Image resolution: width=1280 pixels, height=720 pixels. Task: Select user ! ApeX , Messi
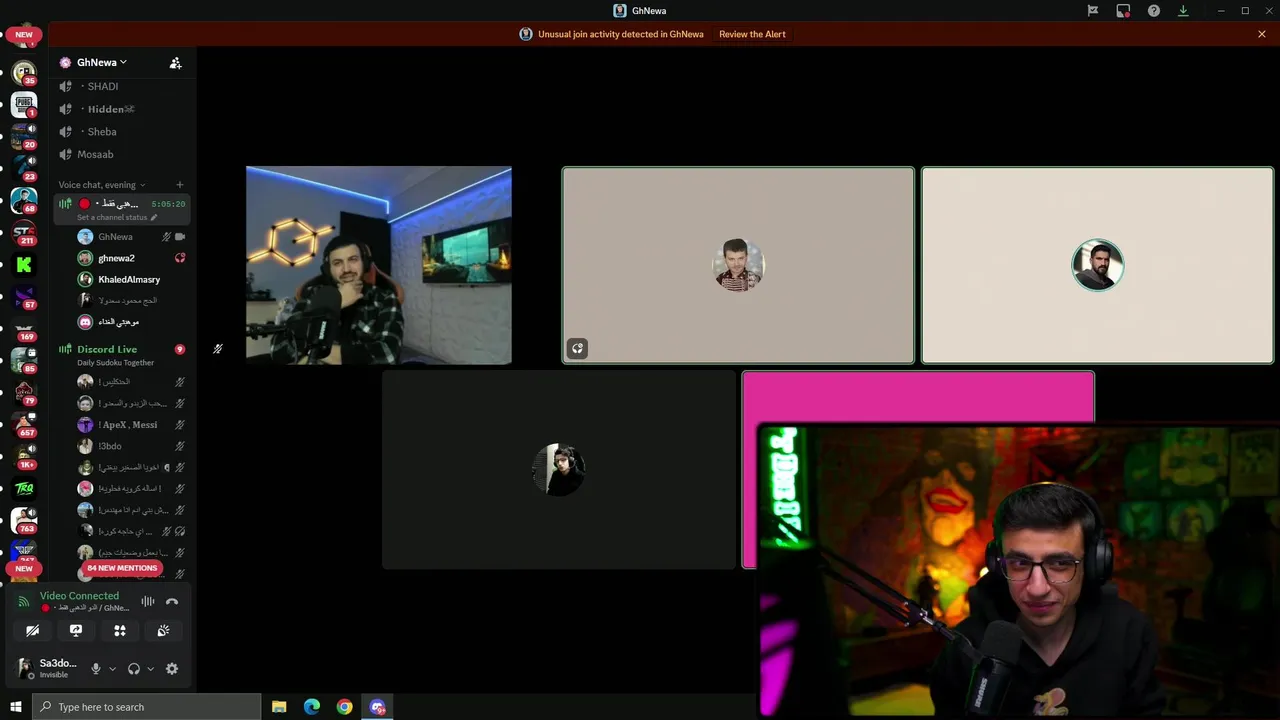click(x=131, y=425)
